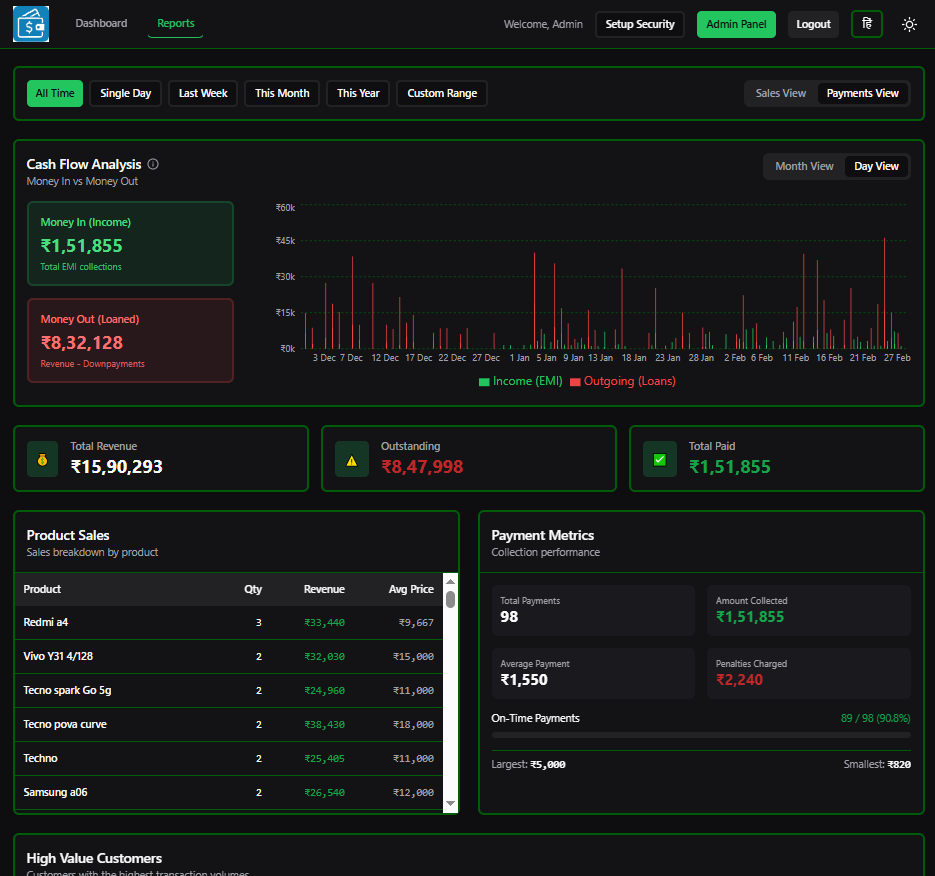
Task: Toggle the Income (EMI) legend entry
Action: point(519,381)
